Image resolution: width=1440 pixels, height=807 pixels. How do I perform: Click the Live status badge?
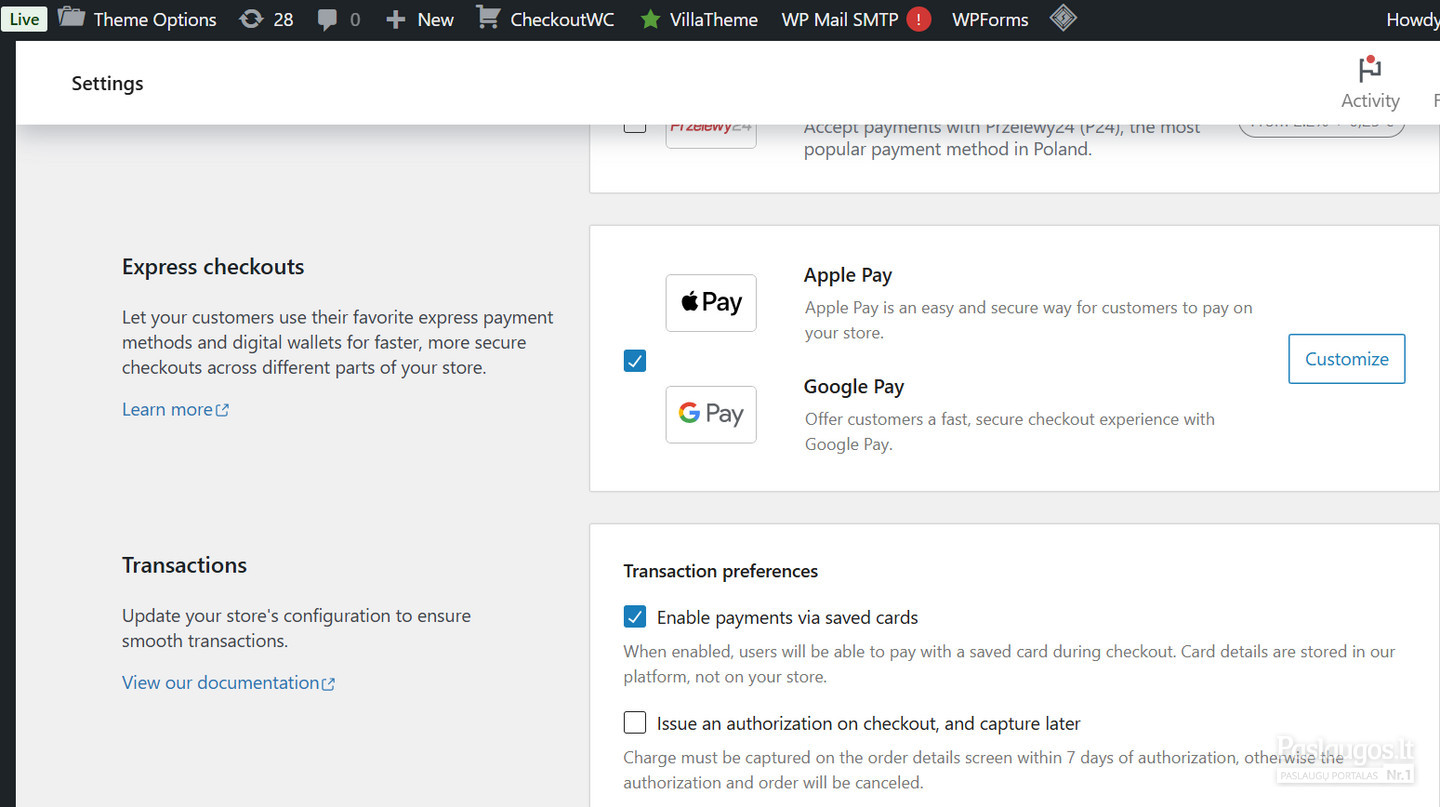click(x=24, y=19)
